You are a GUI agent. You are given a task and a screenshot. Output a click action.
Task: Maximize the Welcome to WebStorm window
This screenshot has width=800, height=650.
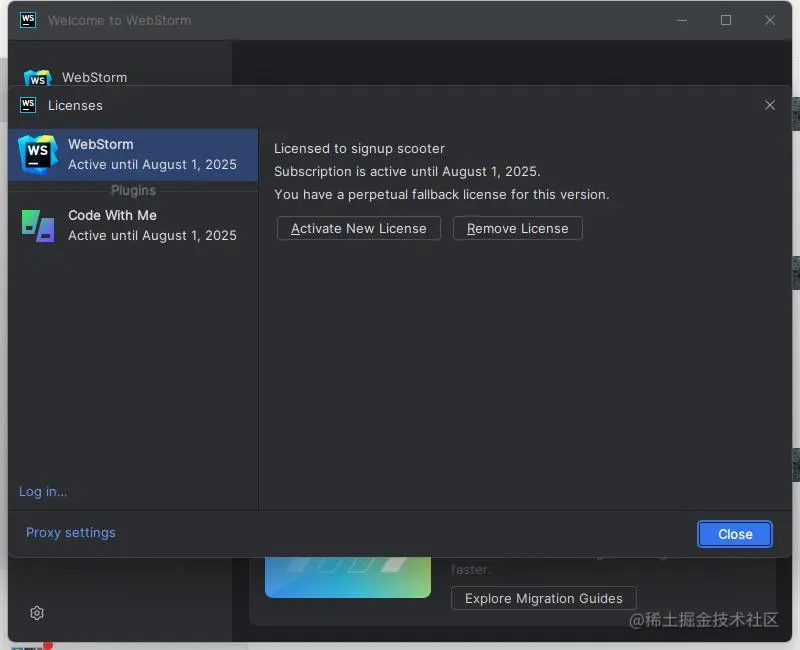click(726, 20)
